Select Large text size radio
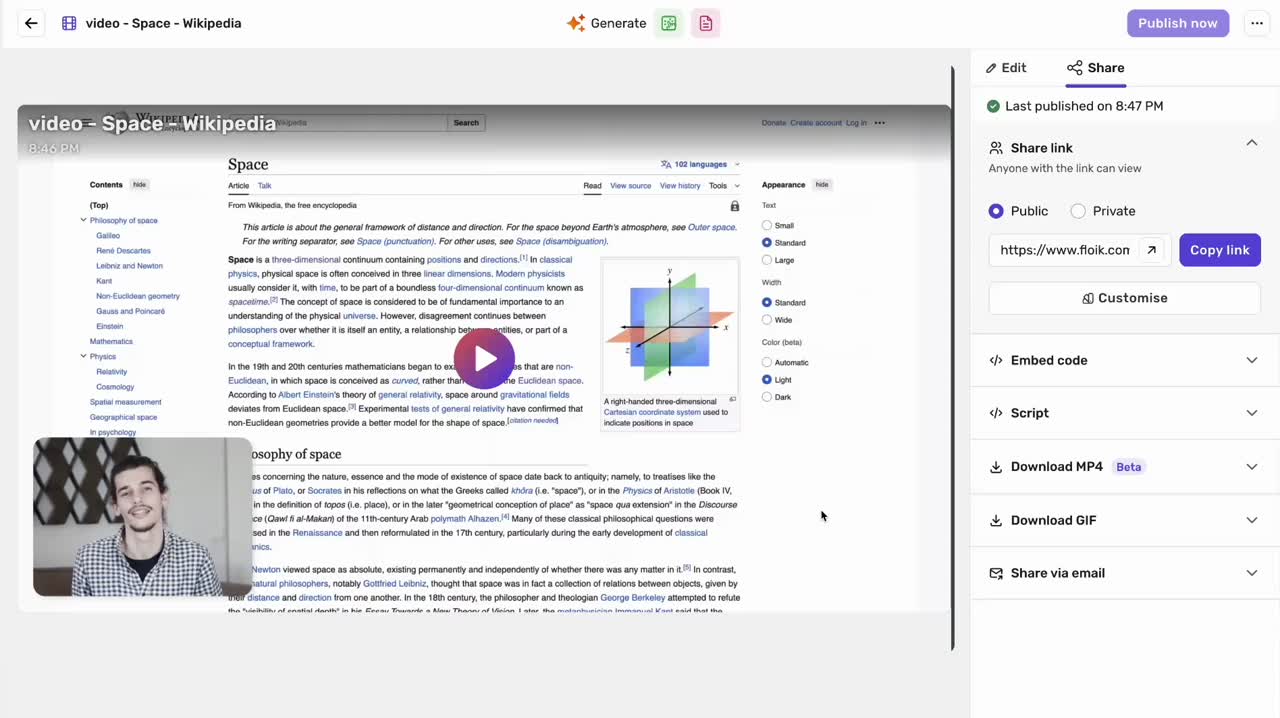Image resolution: width=1280 pixels, height=718 pixels. coord(767,260)
